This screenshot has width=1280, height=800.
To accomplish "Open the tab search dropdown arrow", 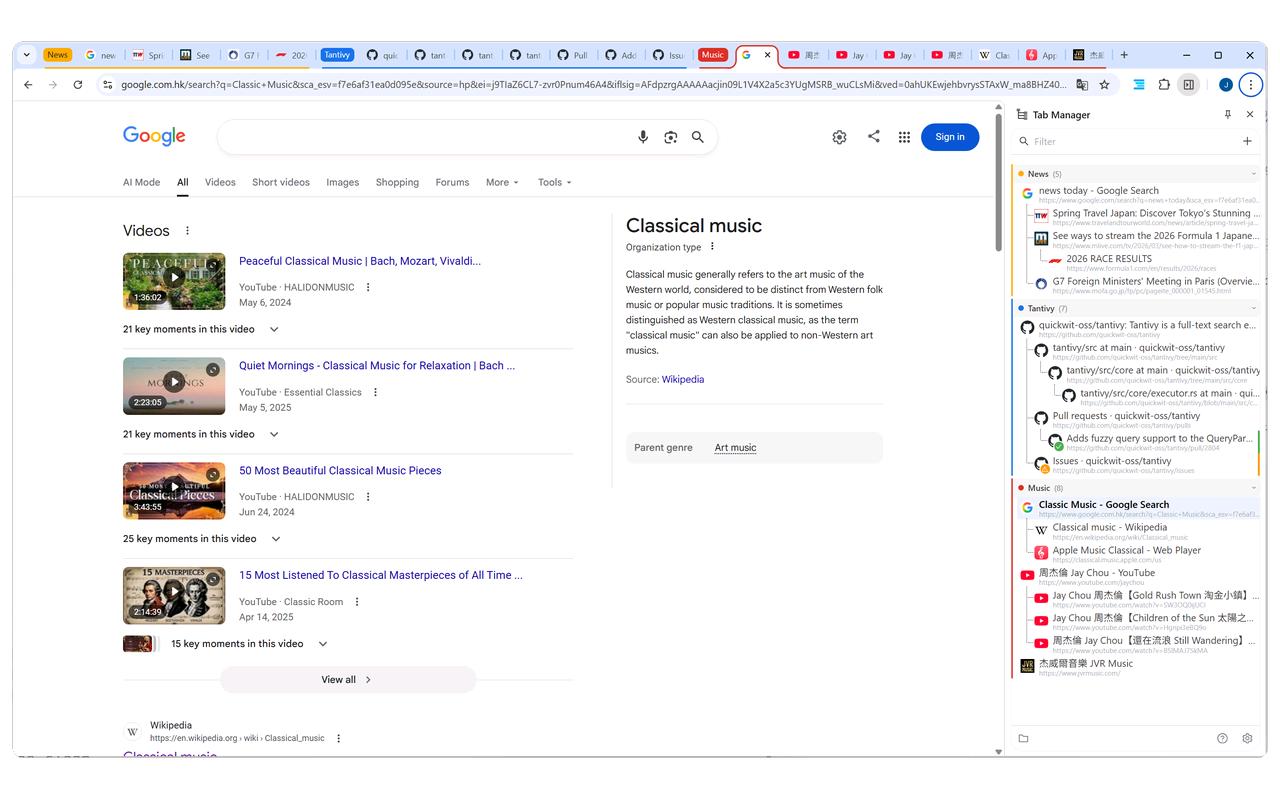I will pyautogui.click(x=27, y=55).
